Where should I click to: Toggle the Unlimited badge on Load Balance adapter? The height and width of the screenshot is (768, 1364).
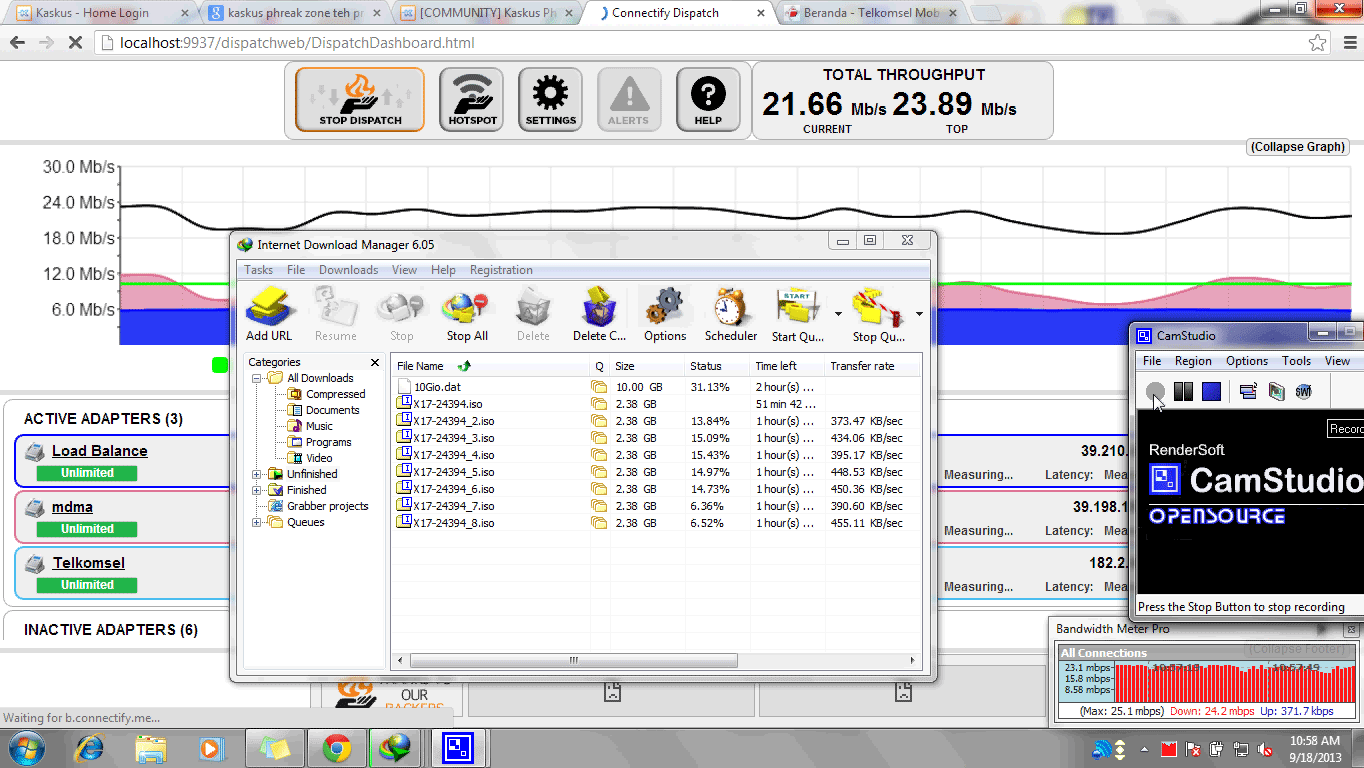tap(86, 473)
